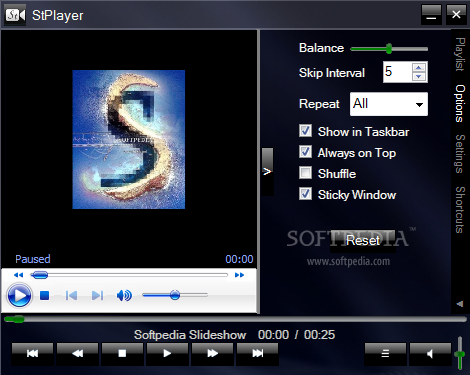Go to next item using blue embedded player icon
This screenshot has width=470, height=375.
click(97, 296)
